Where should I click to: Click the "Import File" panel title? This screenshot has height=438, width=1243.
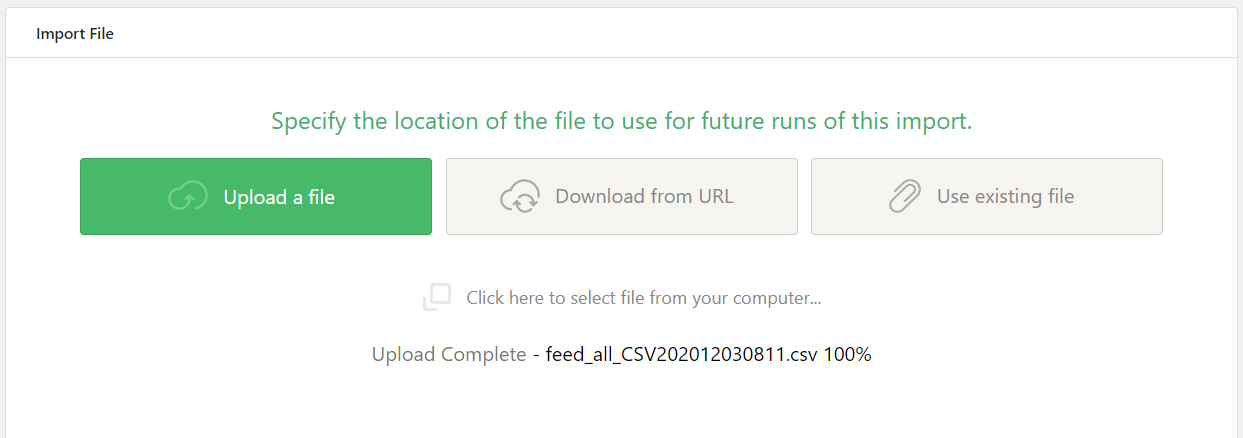click(75, 34)
